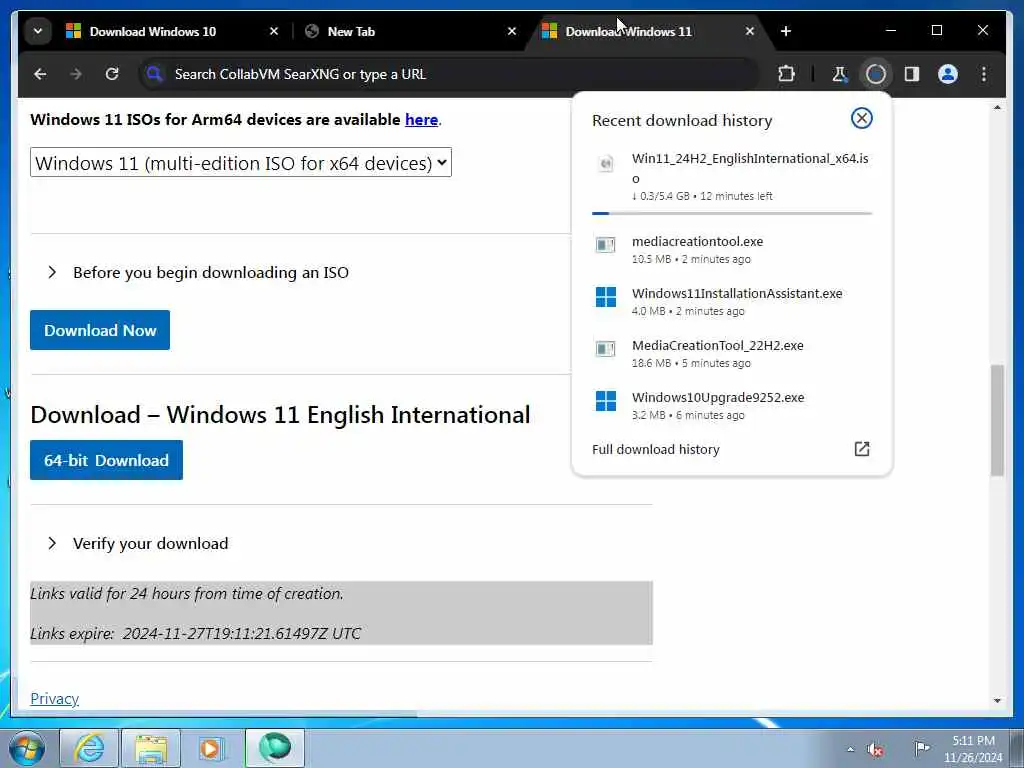This screenshot has width=1024, height=768.
Task: Open the Chrome three-dot menu
Action: 984,74
